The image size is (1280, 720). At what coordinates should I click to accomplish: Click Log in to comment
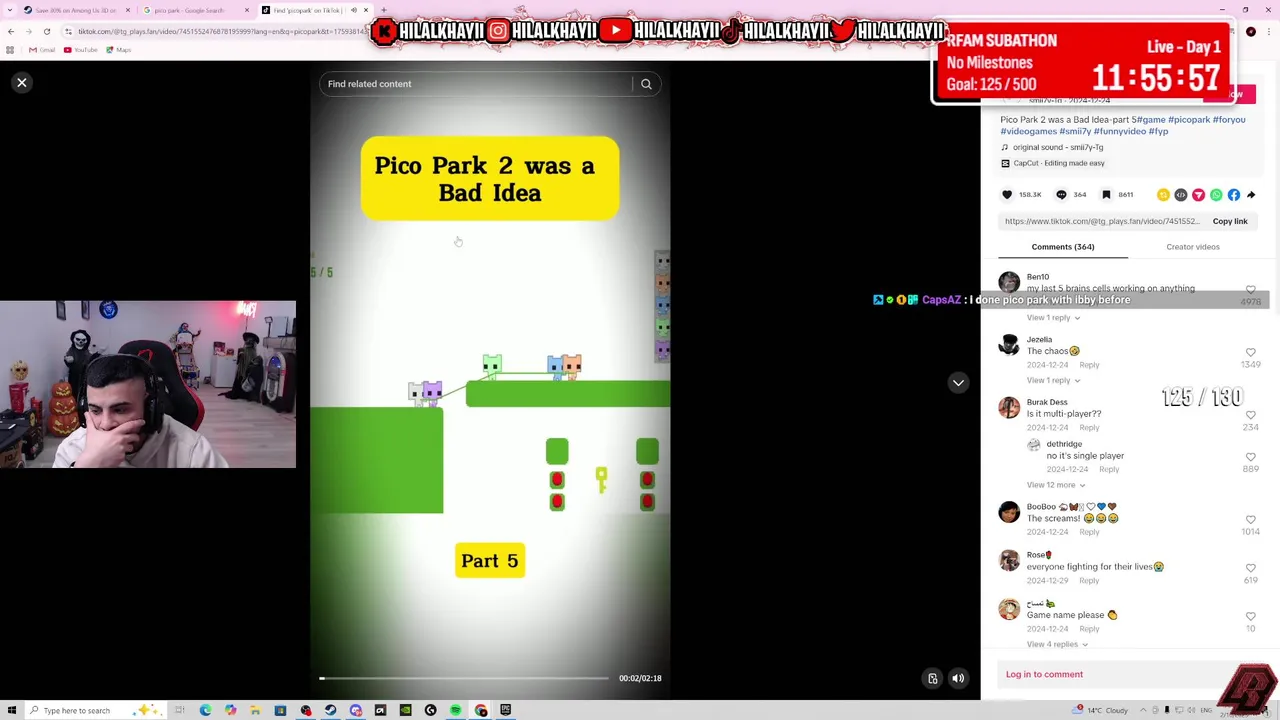[1044, 675]
